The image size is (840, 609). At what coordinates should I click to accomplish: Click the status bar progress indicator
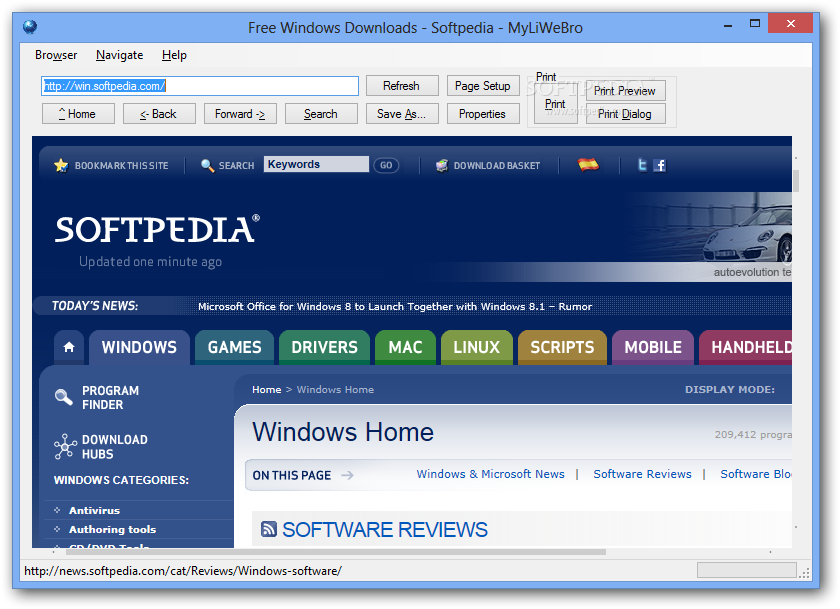click(746, 570)
